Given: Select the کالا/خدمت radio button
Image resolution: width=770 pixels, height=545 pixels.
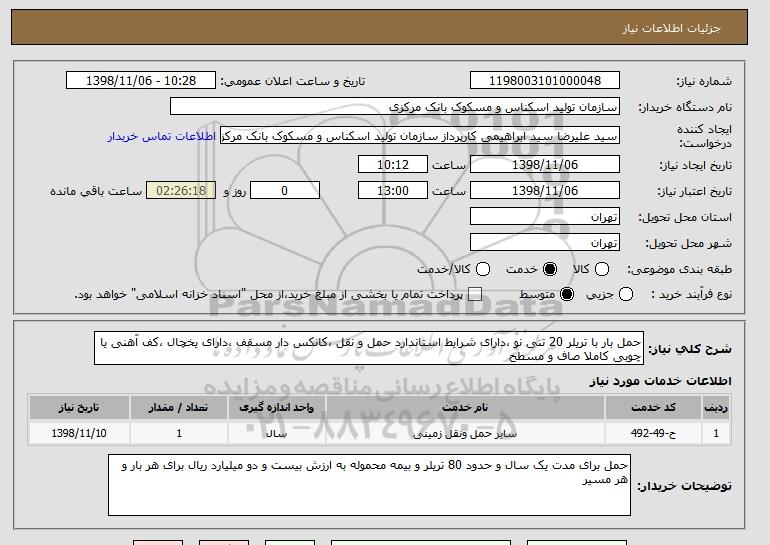Looking at the screenshot, I should coord(483,269).
